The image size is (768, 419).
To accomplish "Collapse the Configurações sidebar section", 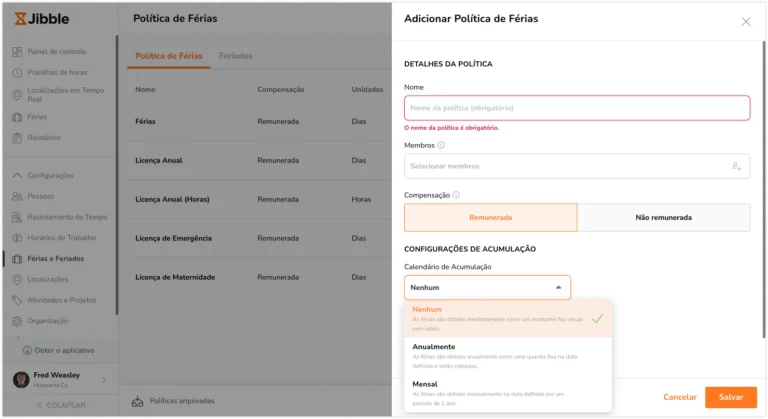I will tap(17, 175).
